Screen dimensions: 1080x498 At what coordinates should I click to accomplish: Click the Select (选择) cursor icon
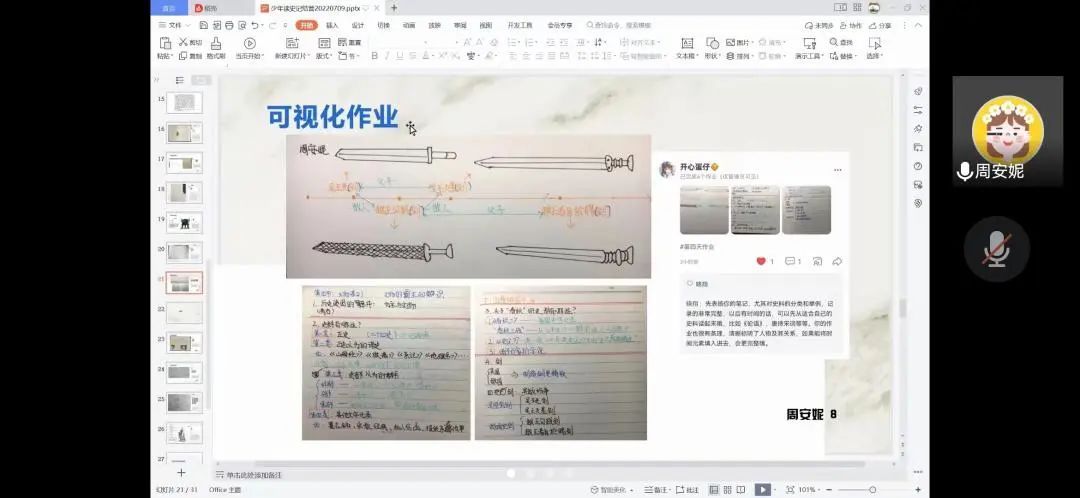[x=875, y=43]
